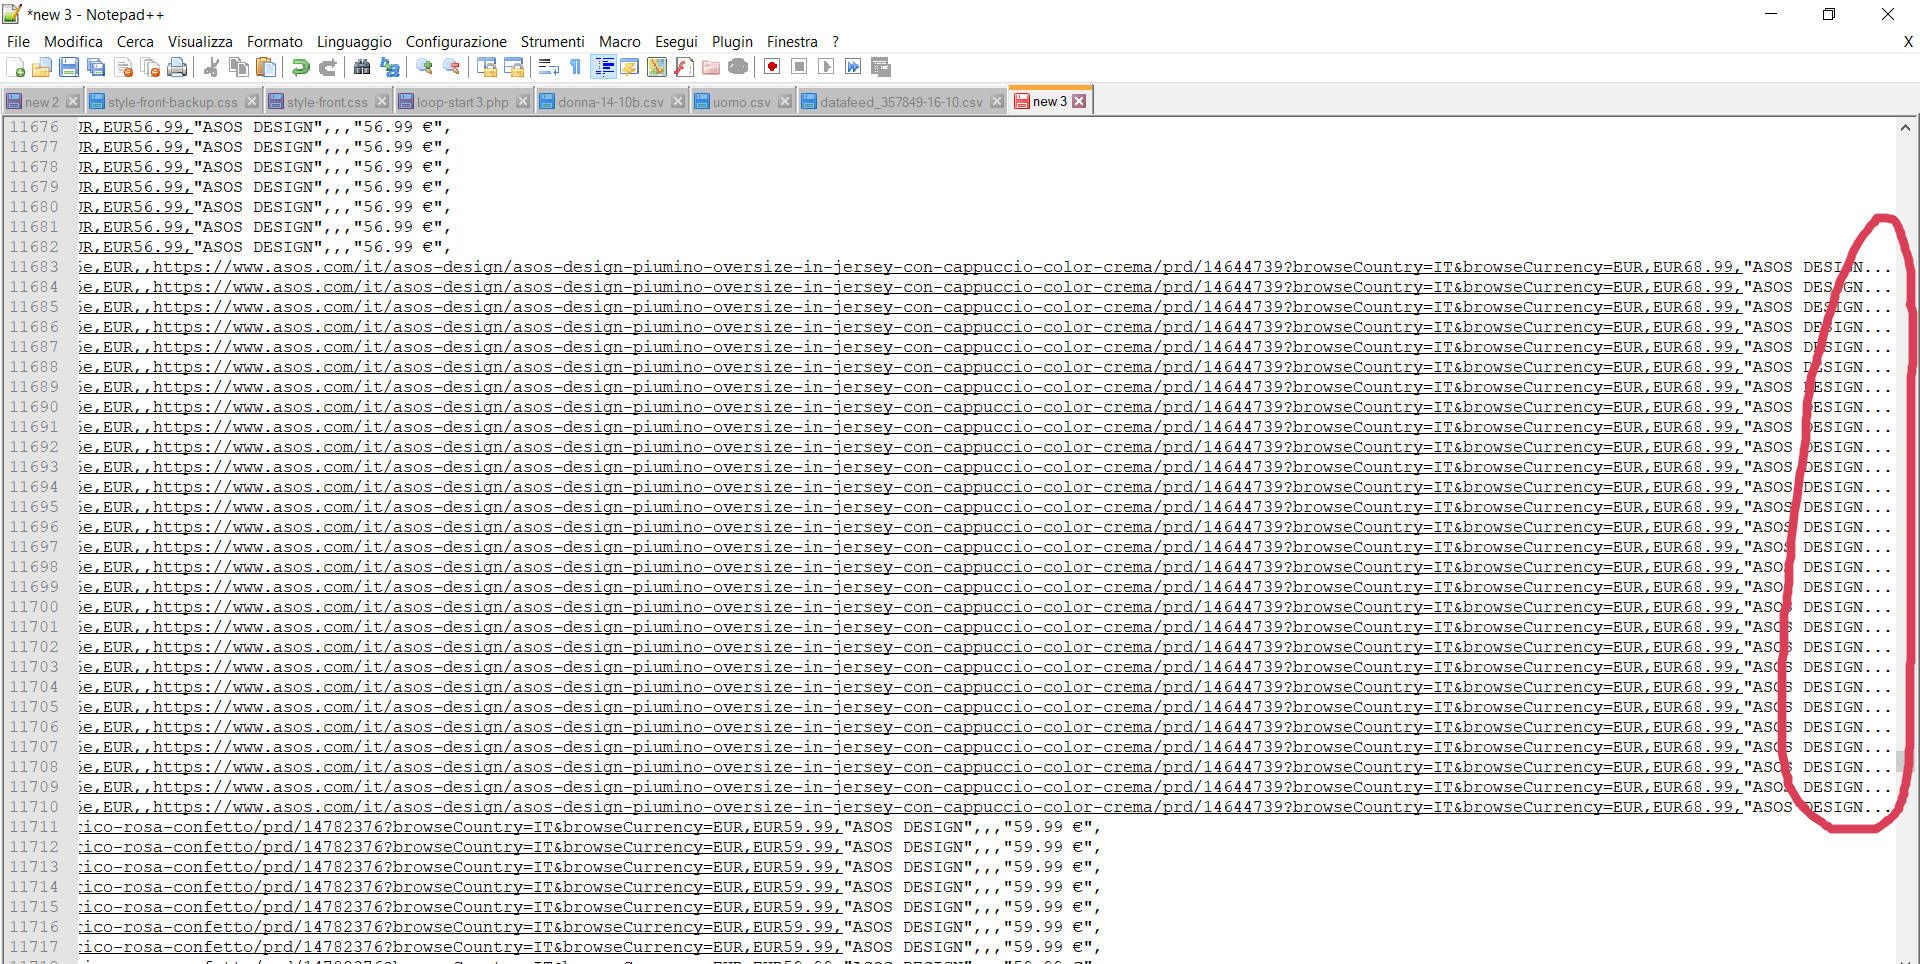Click the Synchronize vertical scrolling icon
The height and width of the screenshot is (964, 1920).
pyautogui.click(x=487, y=67)
